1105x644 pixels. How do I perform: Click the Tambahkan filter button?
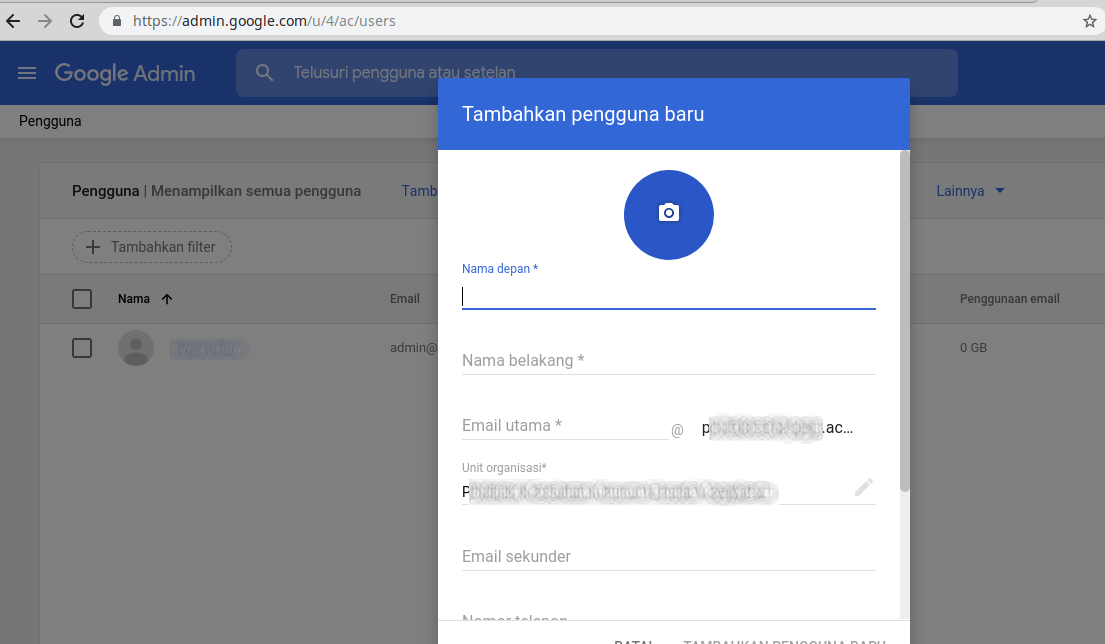pos(151,247)
